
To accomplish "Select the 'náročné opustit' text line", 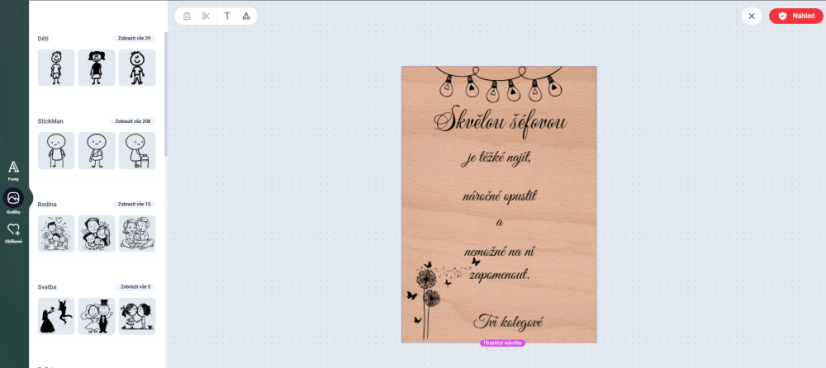I will click(499, 197).
